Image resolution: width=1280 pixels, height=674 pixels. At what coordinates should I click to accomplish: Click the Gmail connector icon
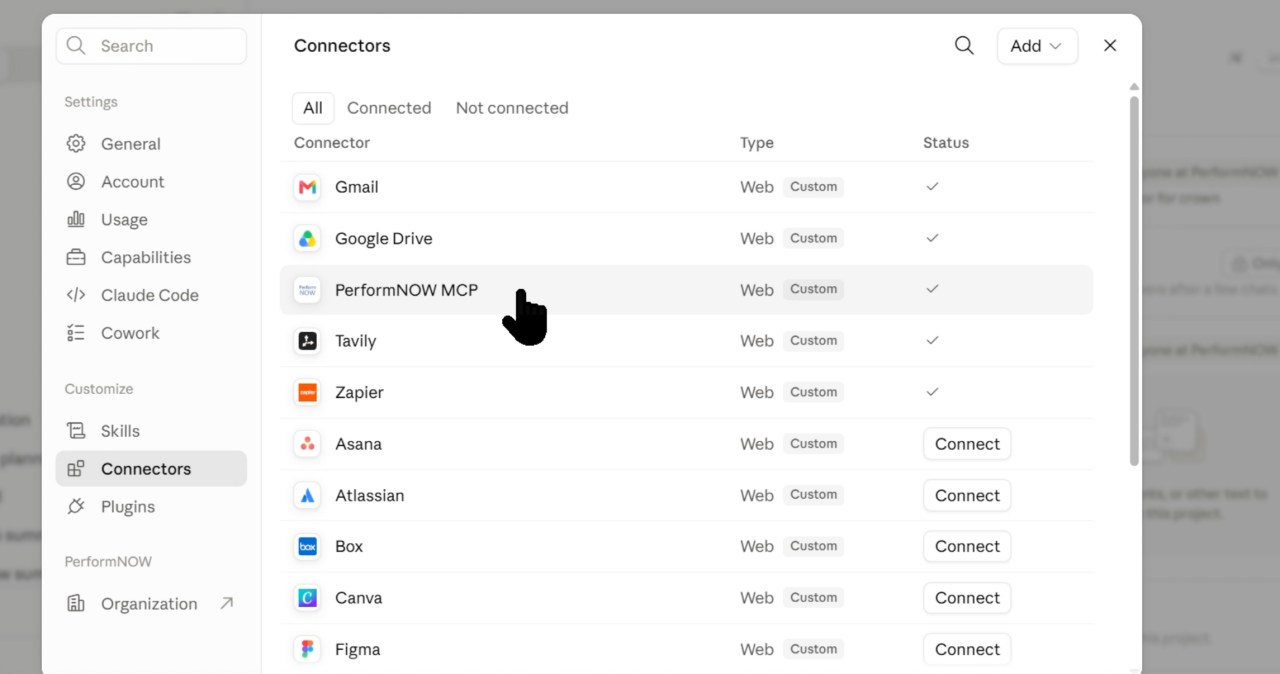click(x=307, y=187)
